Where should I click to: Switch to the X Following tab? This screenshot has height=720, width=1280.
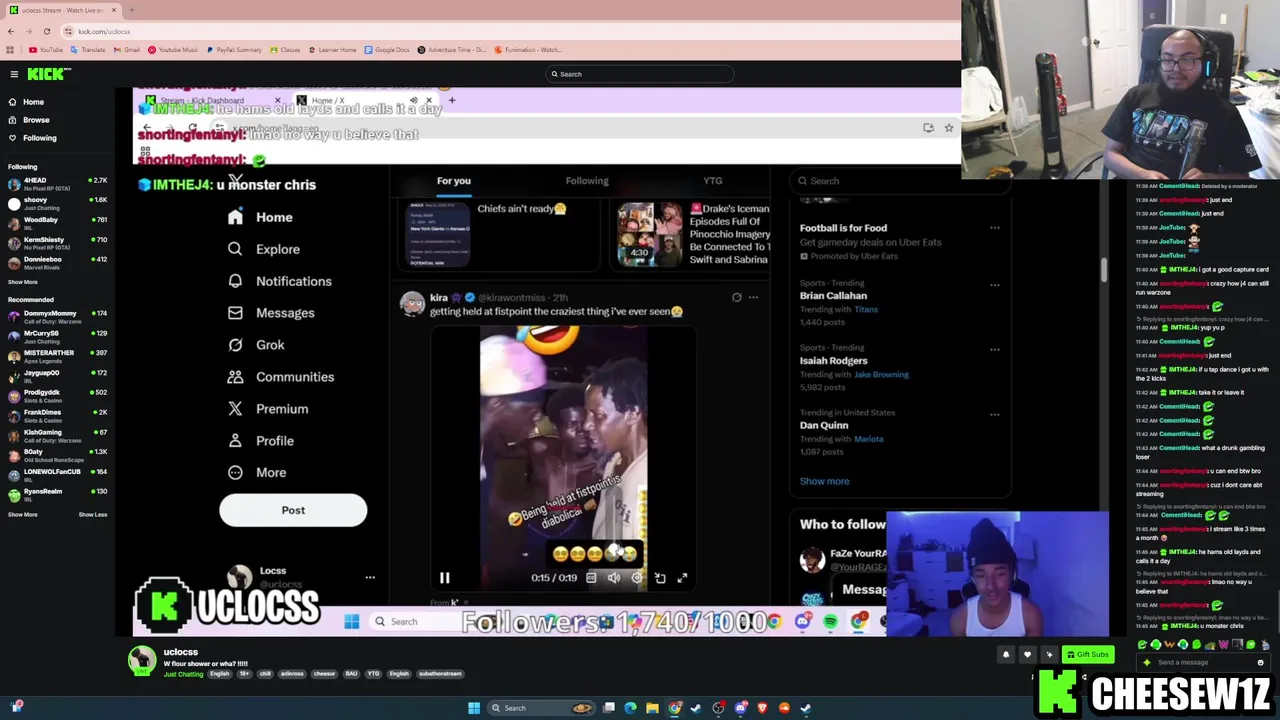click(587, 181)
